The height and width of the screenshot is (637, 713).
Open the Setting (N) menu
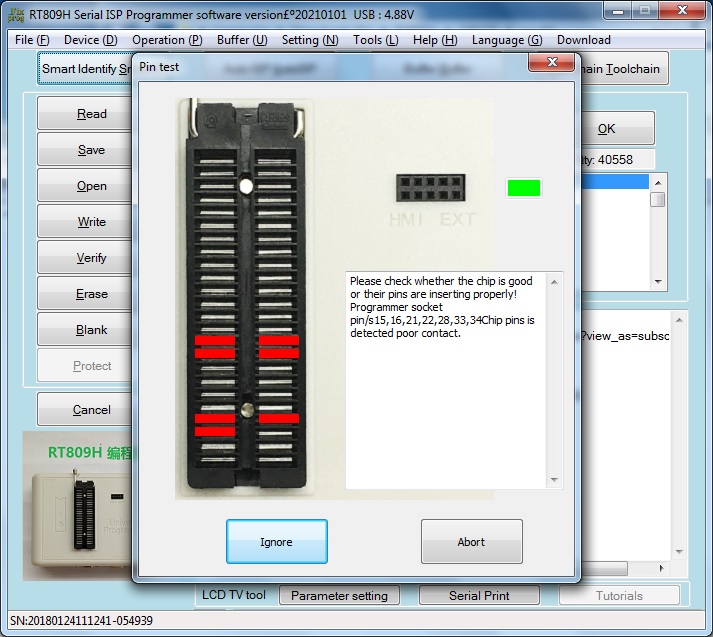click(x=310, y=40)
